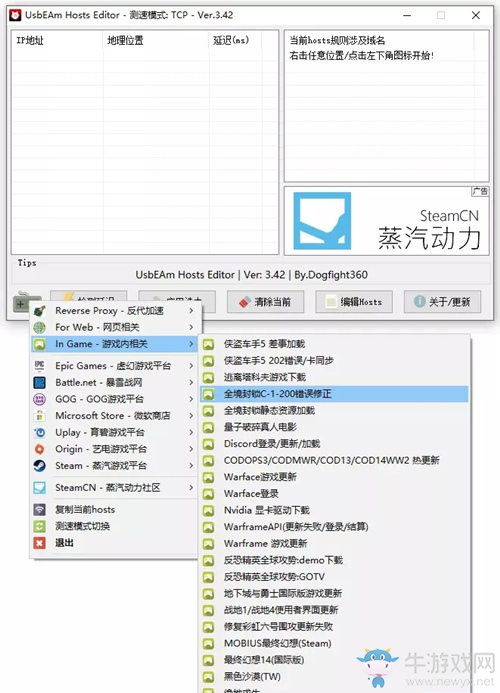The height and width of the screenshot is (693, 500).
Task: Click 复制当前hosts menu item
Action: (114, 510)
